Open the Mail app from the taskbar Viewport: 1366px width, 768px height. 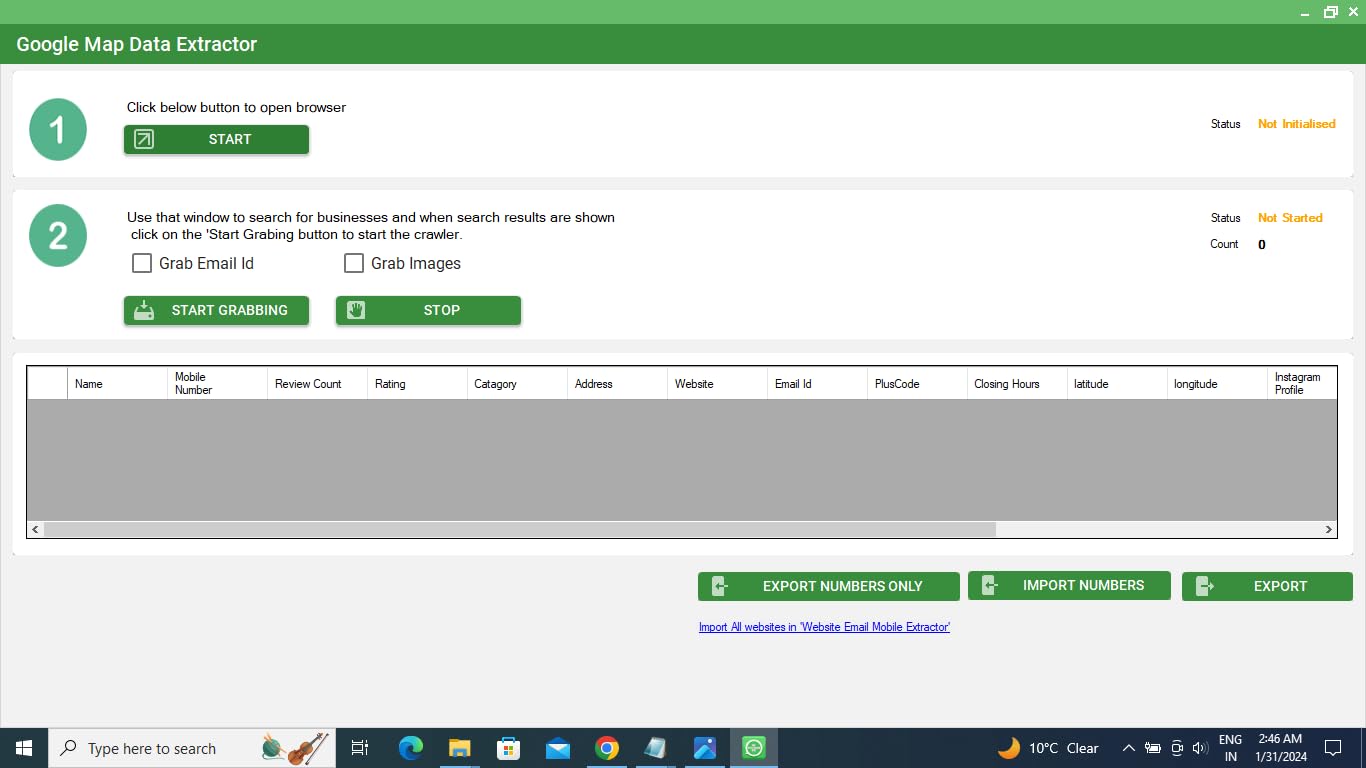[557, 748]
